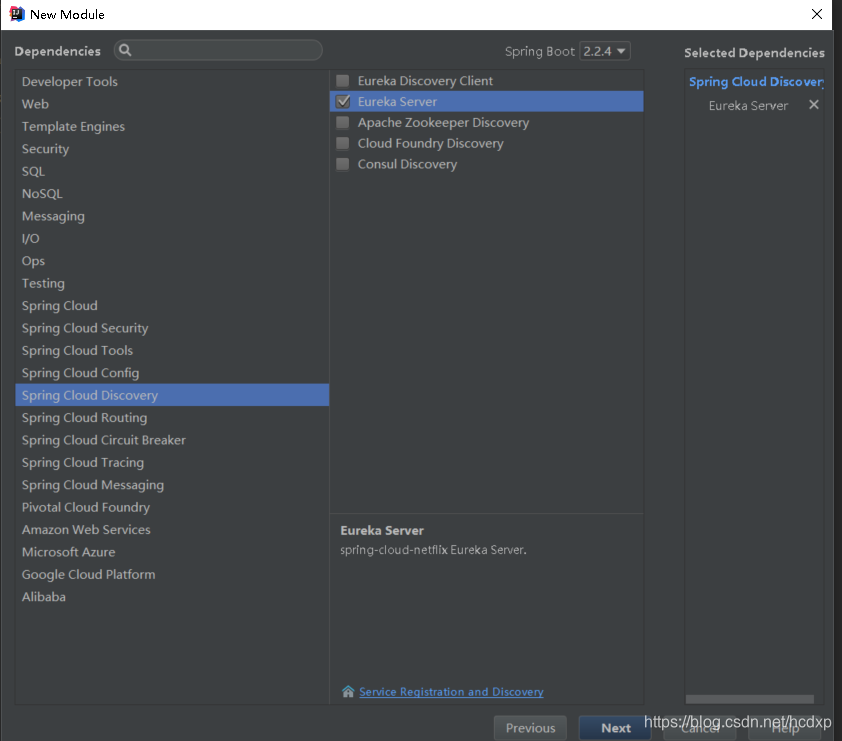Select the Web category
842x741 pixels.
(172, 104)
